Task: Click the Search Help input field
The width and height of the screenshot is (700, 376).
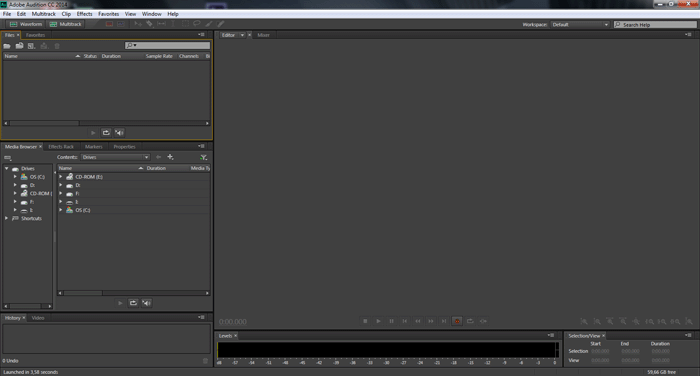Action: (x=655, y=25)
